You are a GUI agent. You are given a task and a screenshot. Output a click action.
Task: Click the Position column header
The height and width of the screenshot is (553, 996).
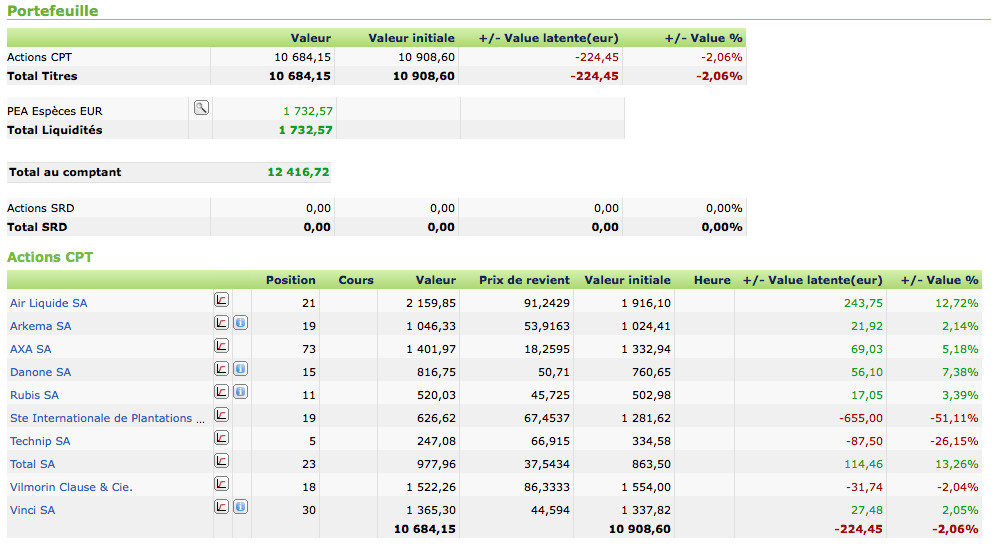[x=290, y=280]
